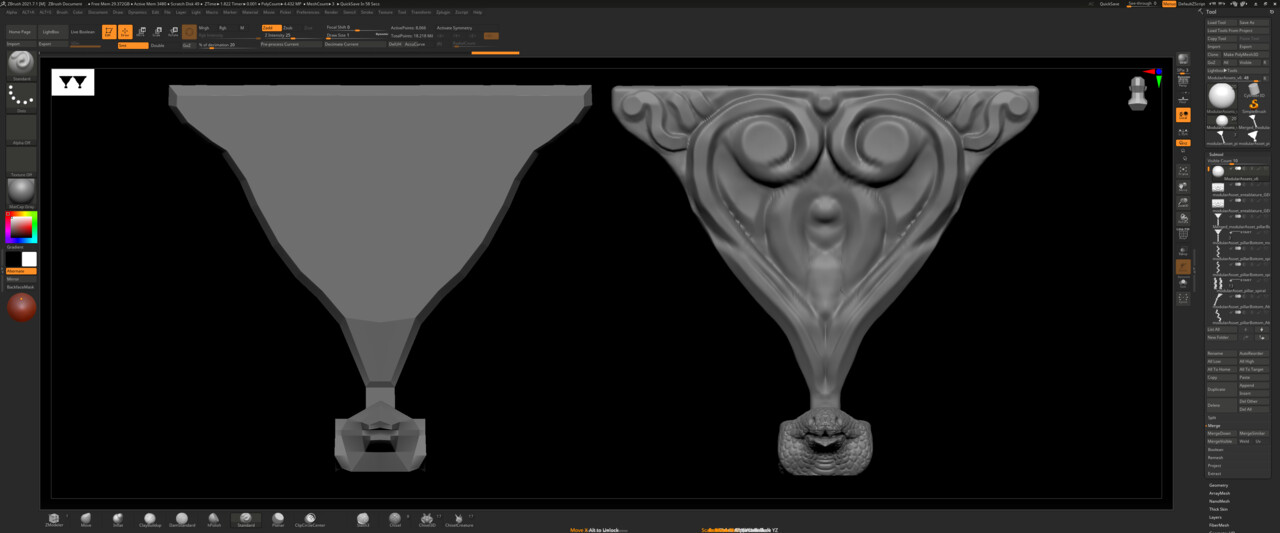Click the Gizmo 3D round icon
The height and width of the screenshot is (533, 1280).
click(189, 31)
